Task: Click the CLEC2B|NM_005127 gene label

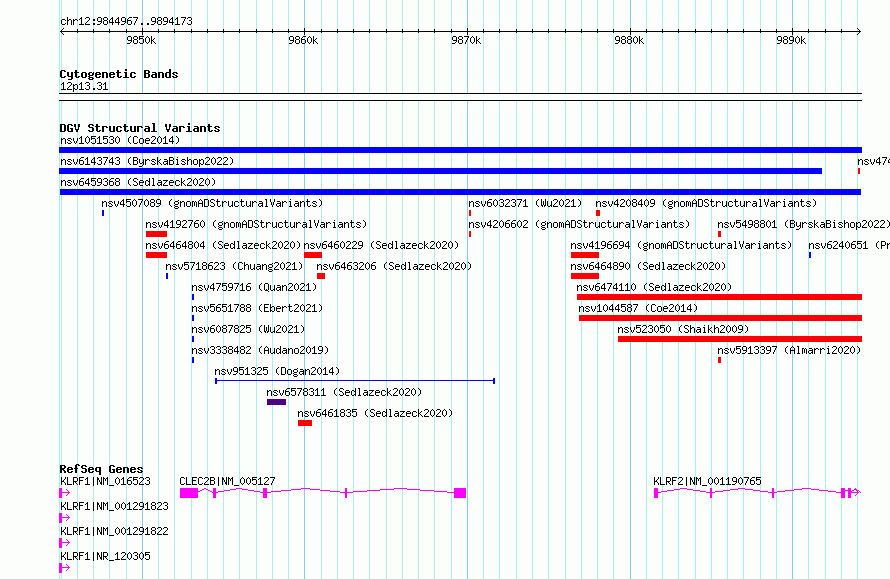Action: click(227, 481)
